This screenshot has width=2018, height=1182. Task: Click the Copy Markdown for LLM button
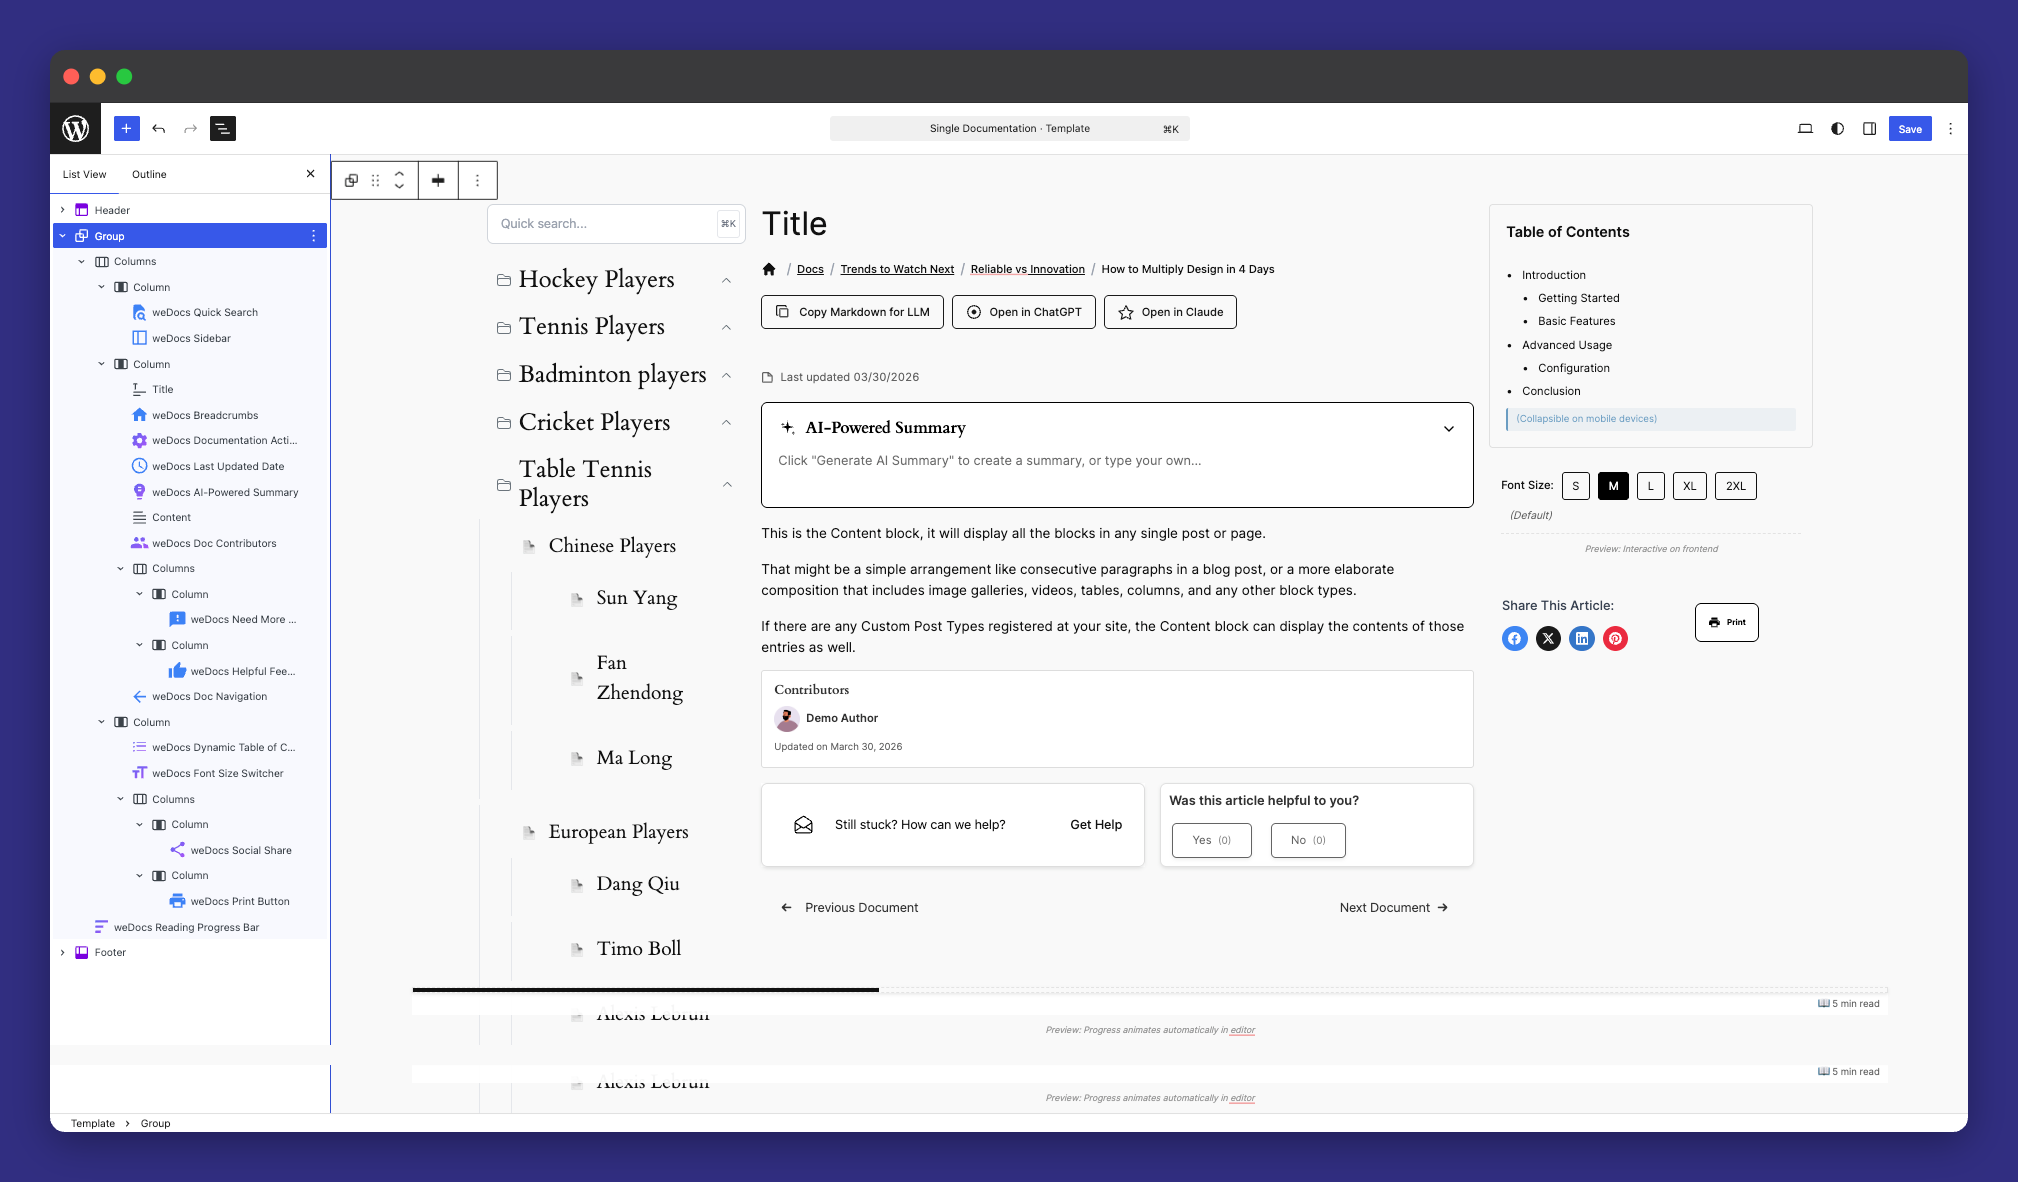[x=852, y=312]
